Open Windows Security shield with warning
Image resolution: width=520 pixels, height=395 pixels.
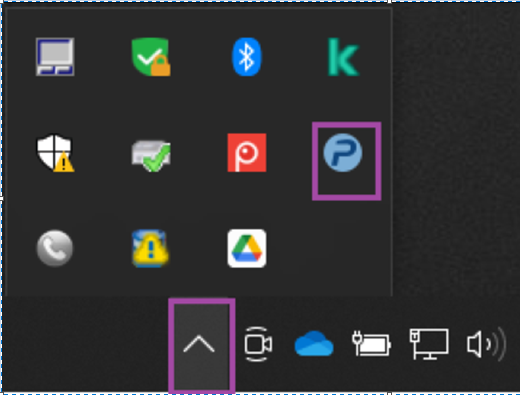(x=55, y=153)
